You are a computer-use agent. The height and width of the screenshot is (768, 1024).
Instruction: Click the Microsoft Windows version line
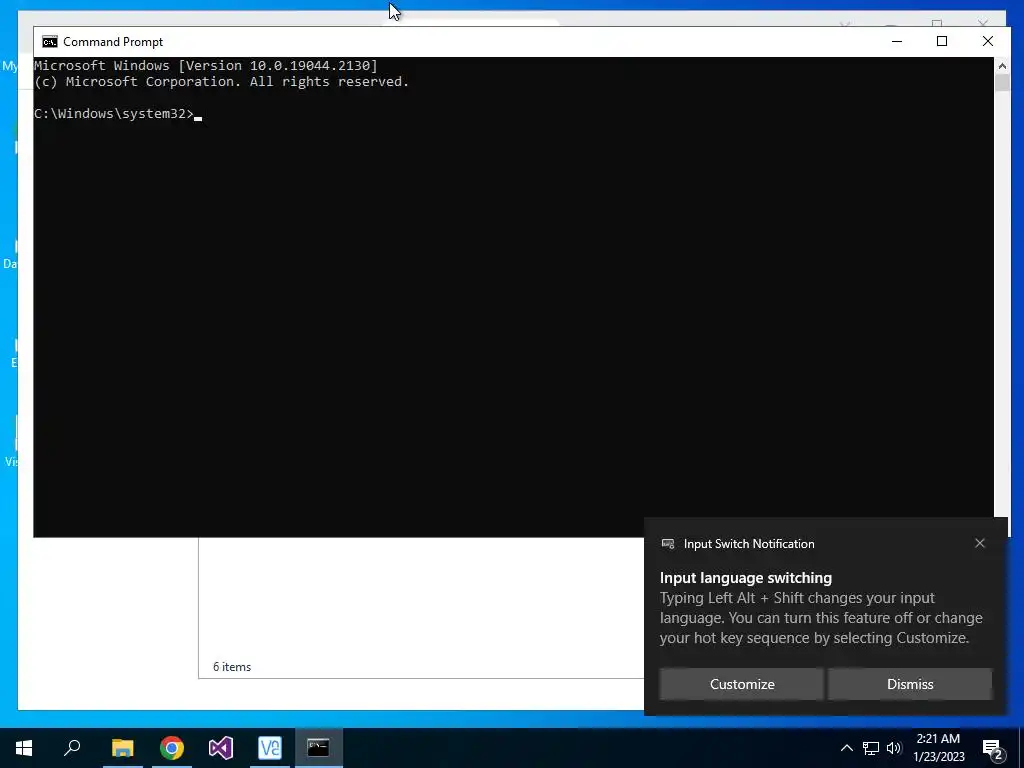(x=206, y=65)
